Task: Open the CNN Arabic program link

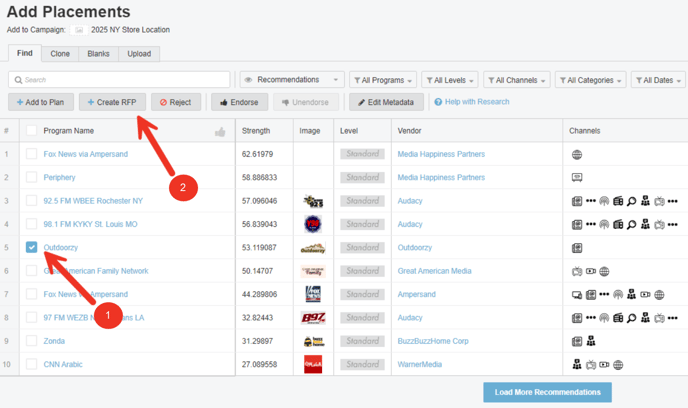Action: tap(63, 364)
